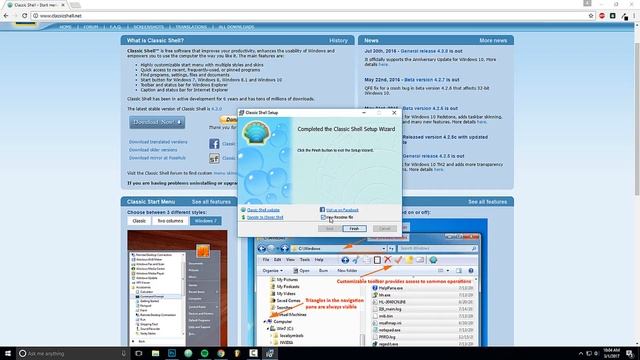Screen dimensions: 640x360
Task: Open Visit us on Facebook link in setup
Action: (342, 210)
